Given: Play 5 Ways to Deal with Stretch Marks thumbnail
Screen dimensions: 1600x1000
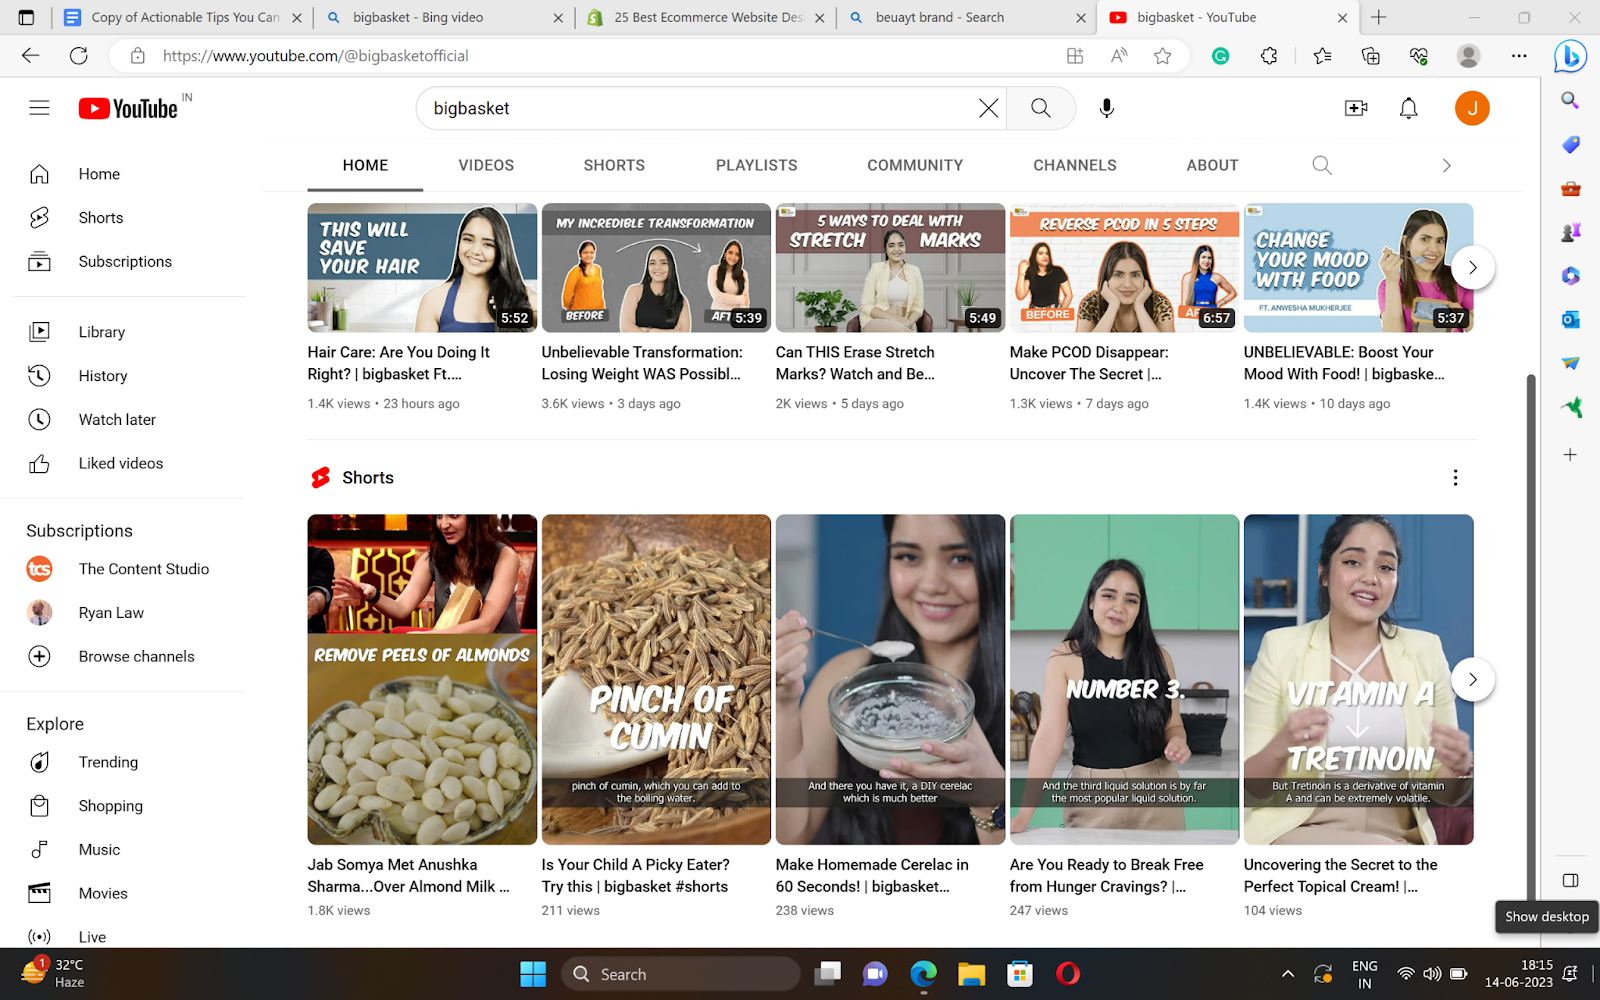Looking at the screenshot, I should (890, 268).
